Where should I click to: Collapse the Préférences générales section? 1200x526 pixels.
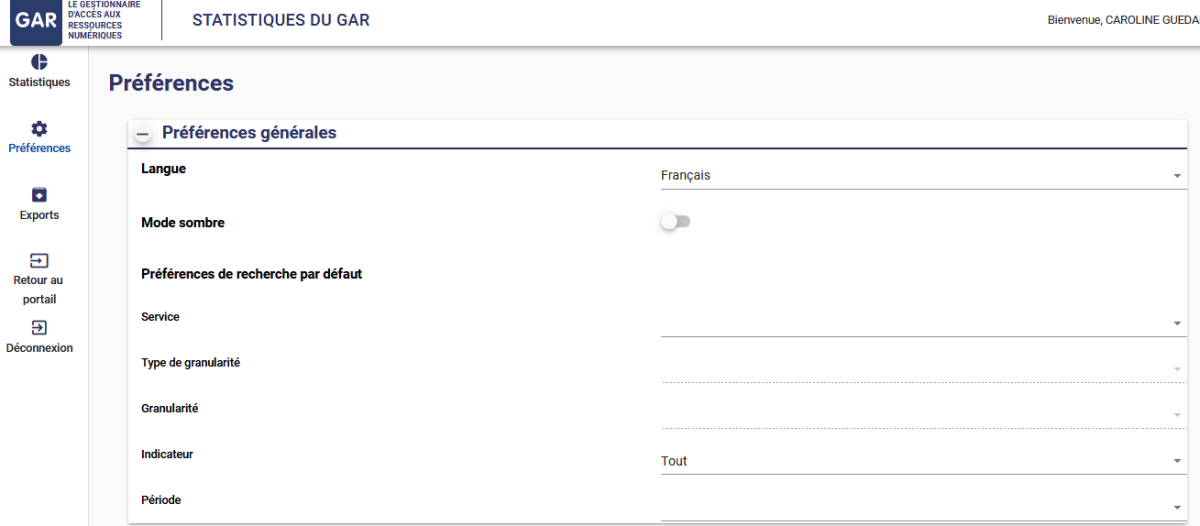pyautogui.click(x=143, y=133)
